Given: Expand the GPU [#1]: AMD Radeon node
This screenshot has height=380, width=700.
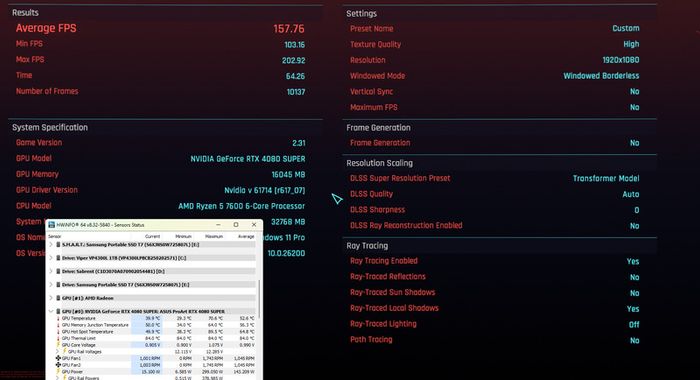Looking at the screenshot, I should click(x=51, y=298).
